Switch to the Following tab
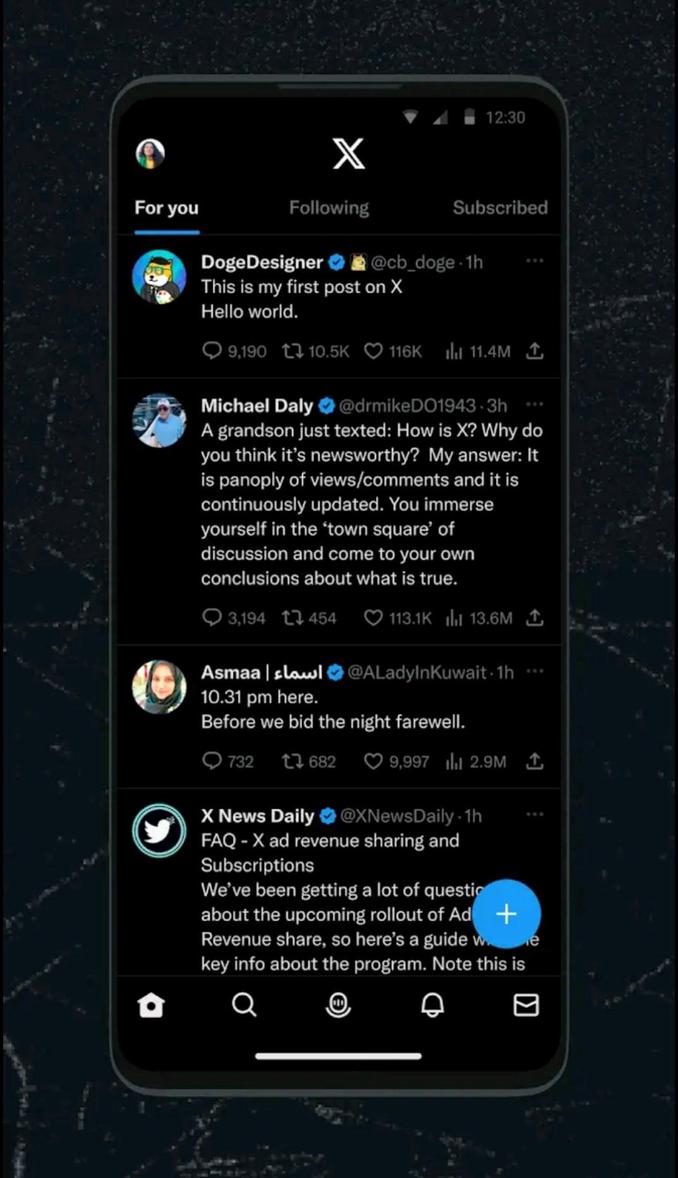678x1178 pixels. [x=328, y=208]
